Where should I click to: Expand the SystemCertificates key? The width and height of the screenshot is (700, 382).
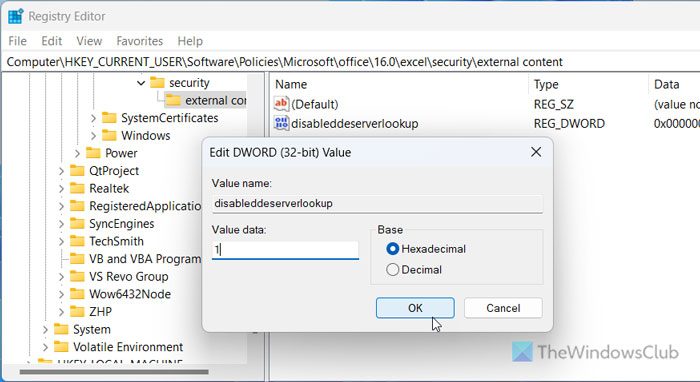93,118
